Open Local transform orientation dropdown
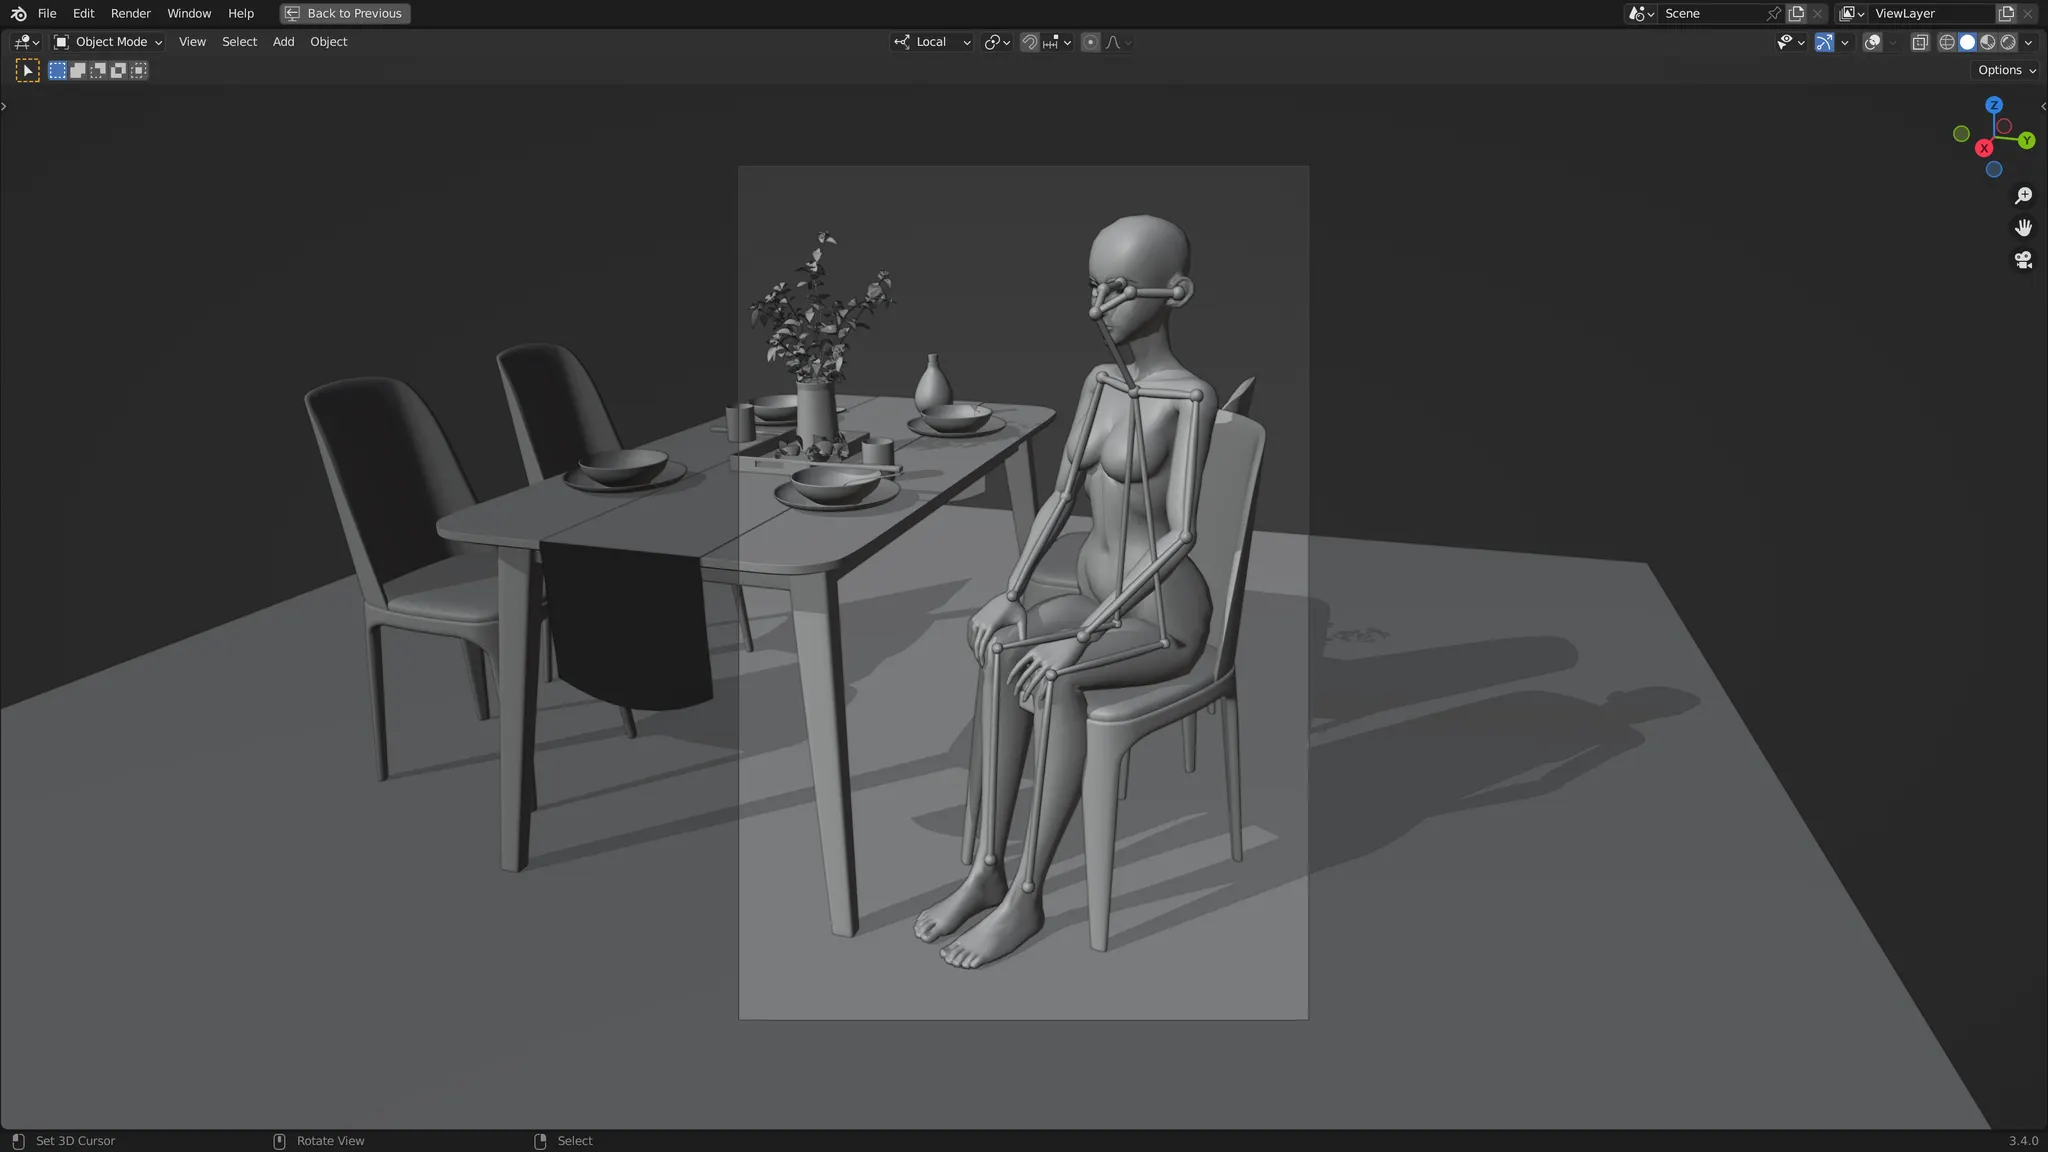The width and height of the screenshot is (2048, 1152). click(932, 42)
